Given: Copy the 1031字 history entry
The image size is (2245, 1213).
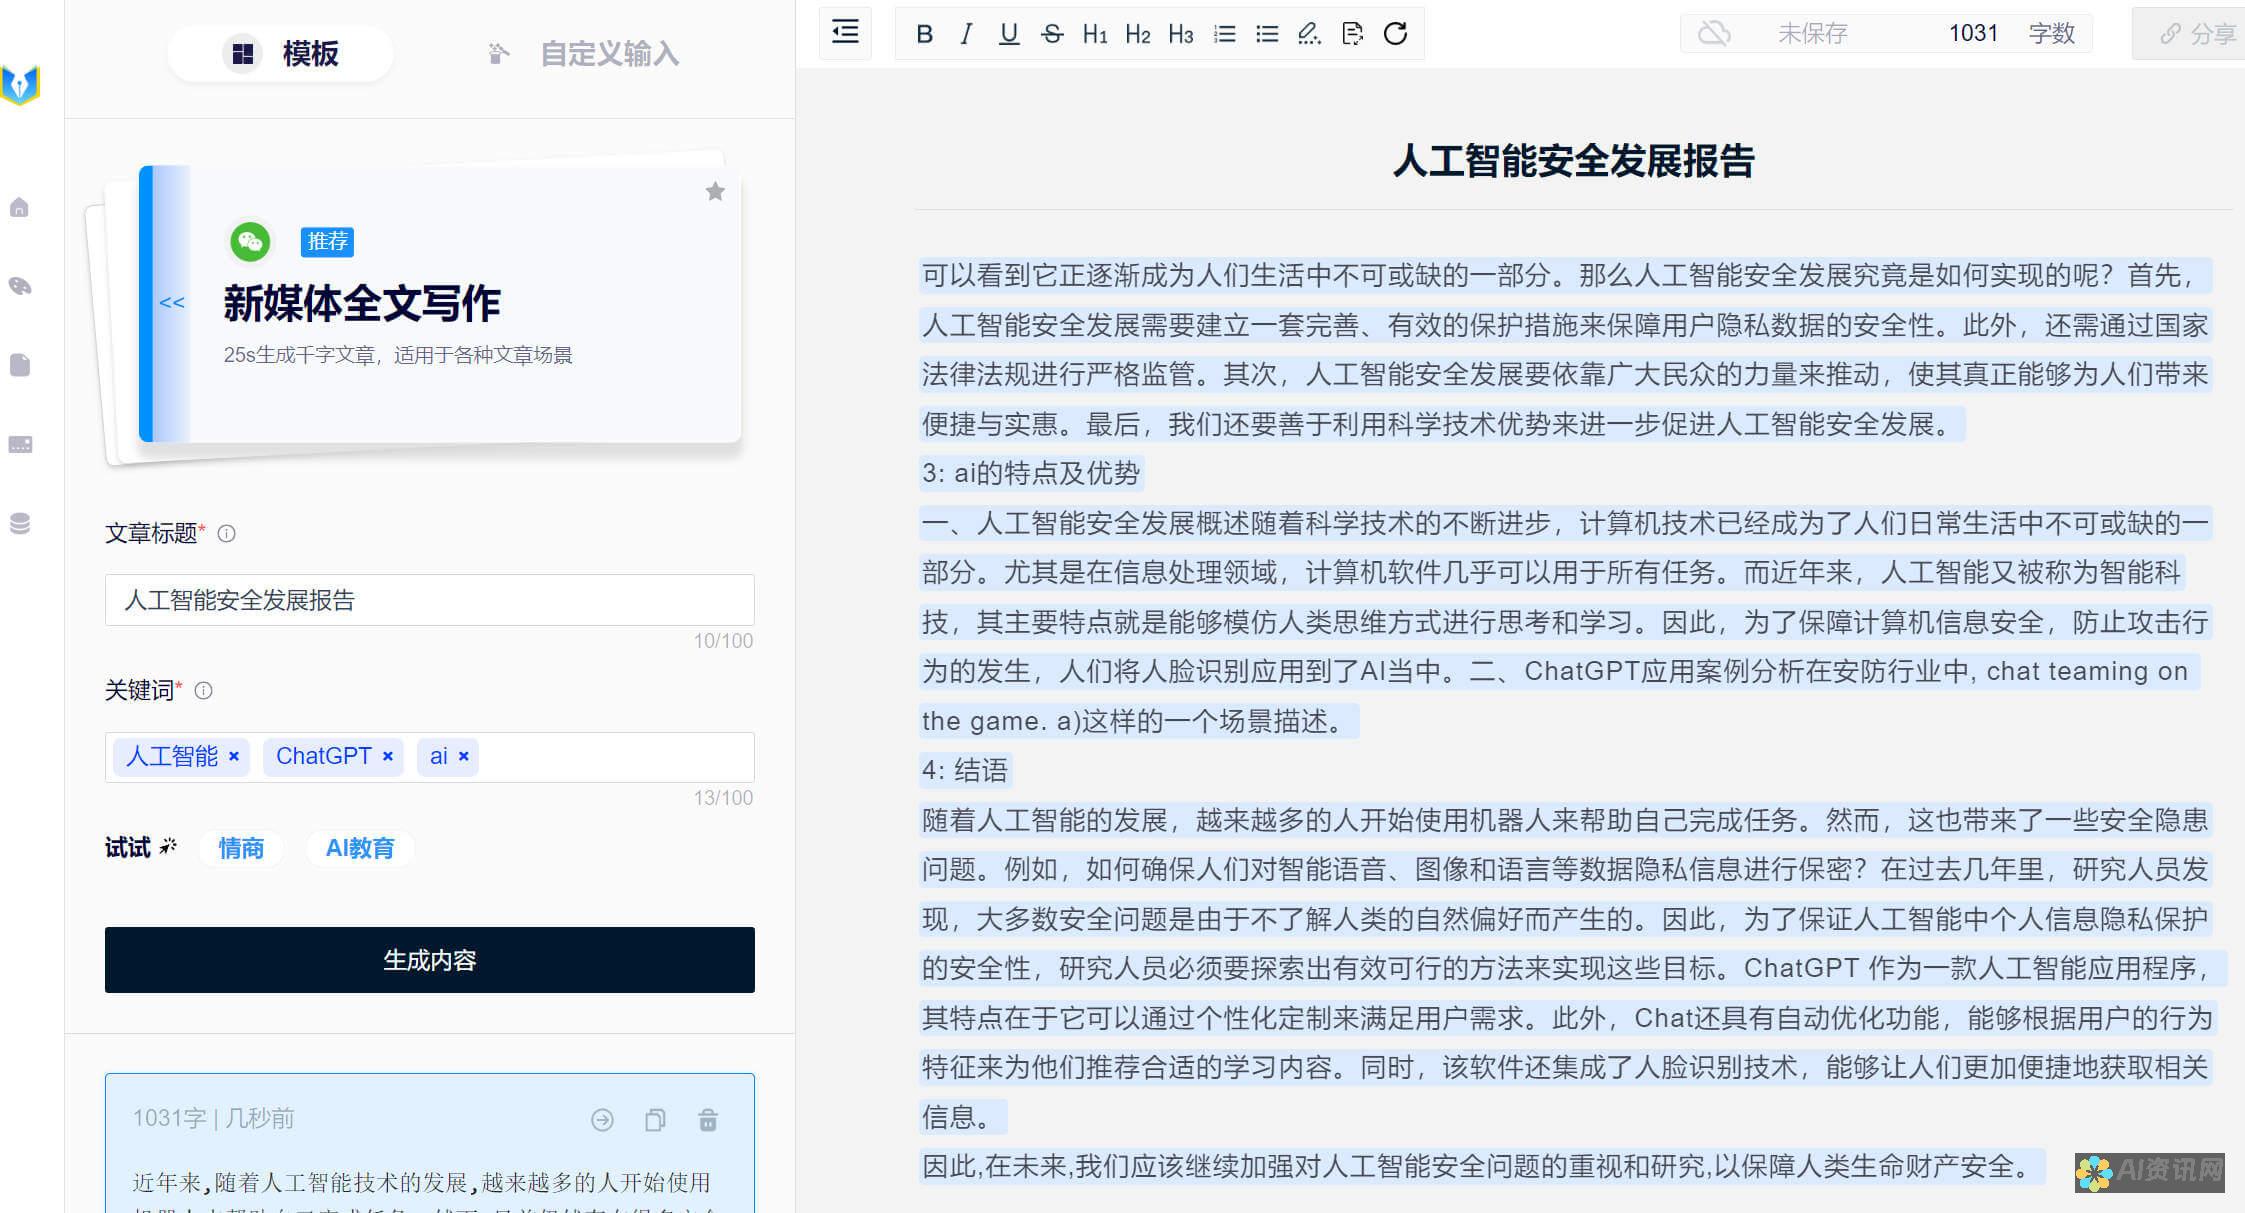Looking at the screenshot, I should [655, 1120].
